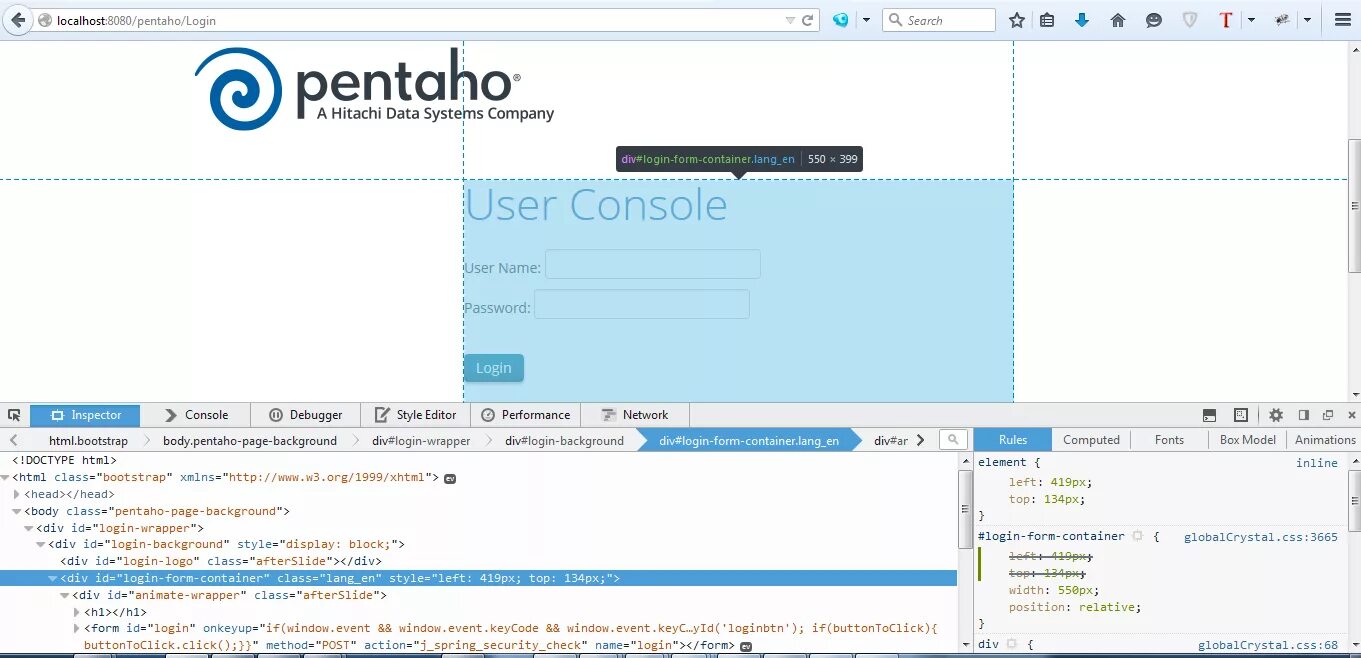Viewport: 1361px width, 658px height.
Task: Expand the h1 node
Action: (77, 612)
